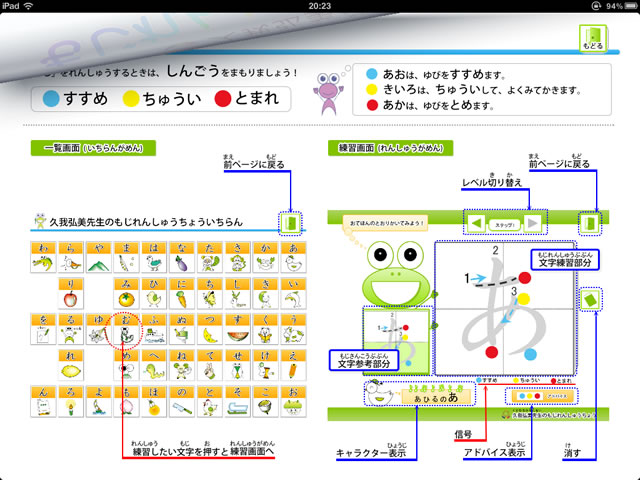640x480 pixels.
Task: Select the み tile with orange
Action: pos(127,293)
